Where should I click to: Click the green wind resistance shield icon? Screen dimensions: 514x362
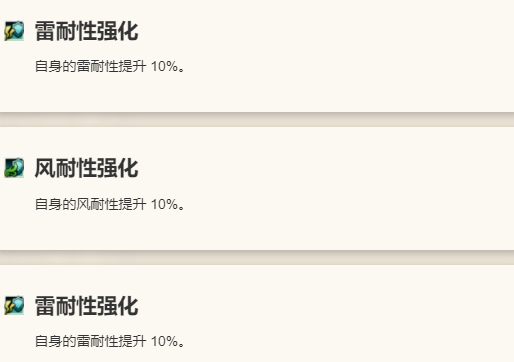pyautogui.click(x=14, y=168)
